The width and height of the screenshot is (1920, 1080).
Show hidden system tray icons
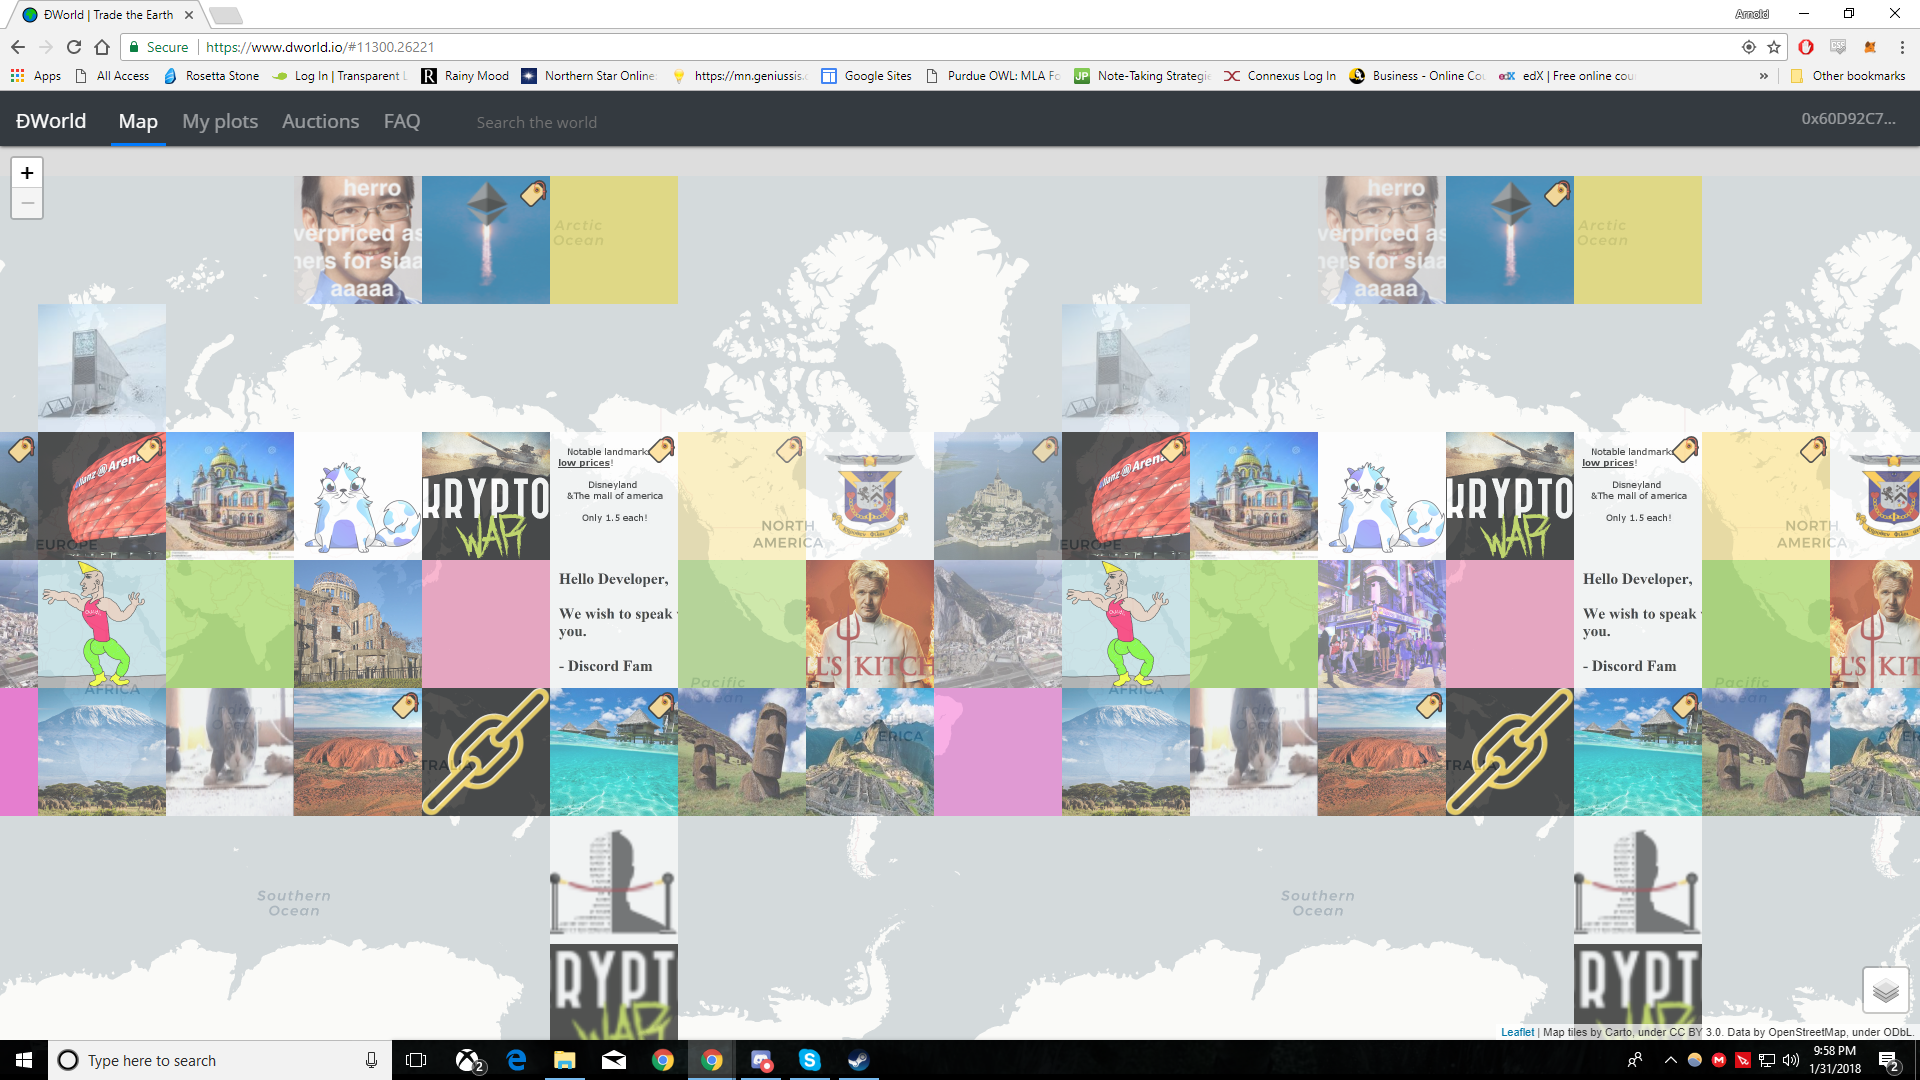tap(1670, 1060)
